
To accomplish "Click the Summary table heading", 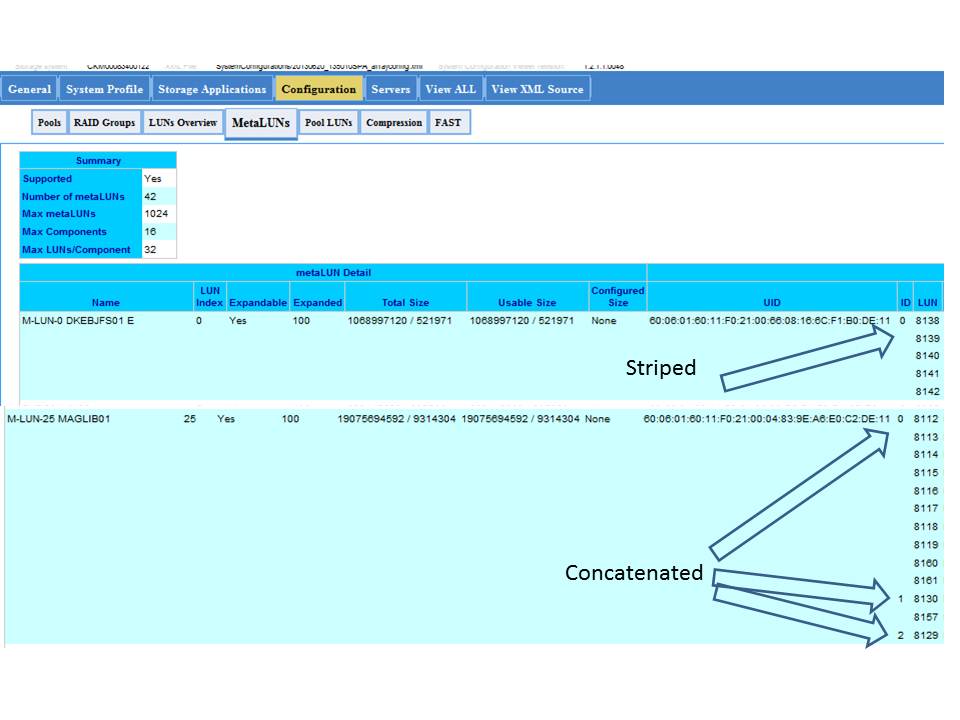I will [x=98, y=160].
